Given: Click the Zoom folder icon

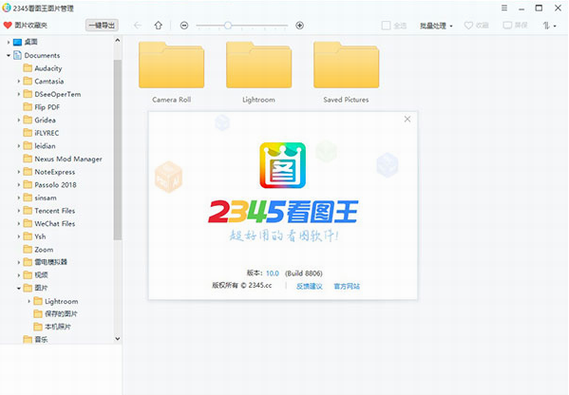Looking at the screenshot, I should (x=28, y=249).
